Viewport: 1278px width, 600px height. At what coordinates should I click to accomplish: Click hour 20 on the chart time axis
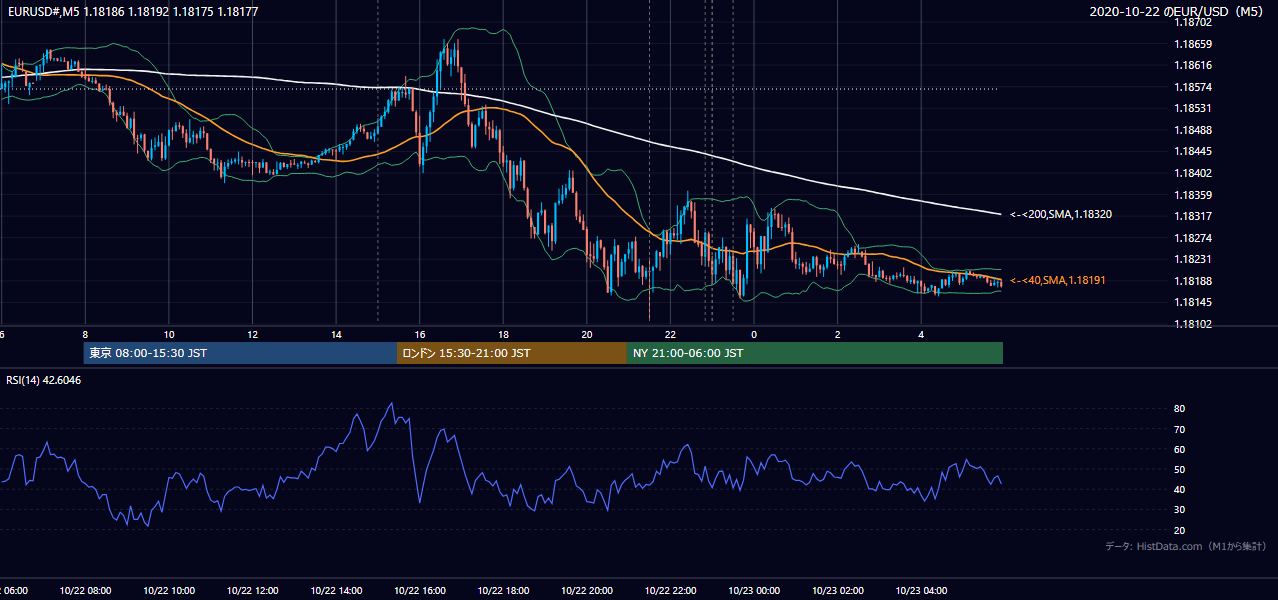586,334
